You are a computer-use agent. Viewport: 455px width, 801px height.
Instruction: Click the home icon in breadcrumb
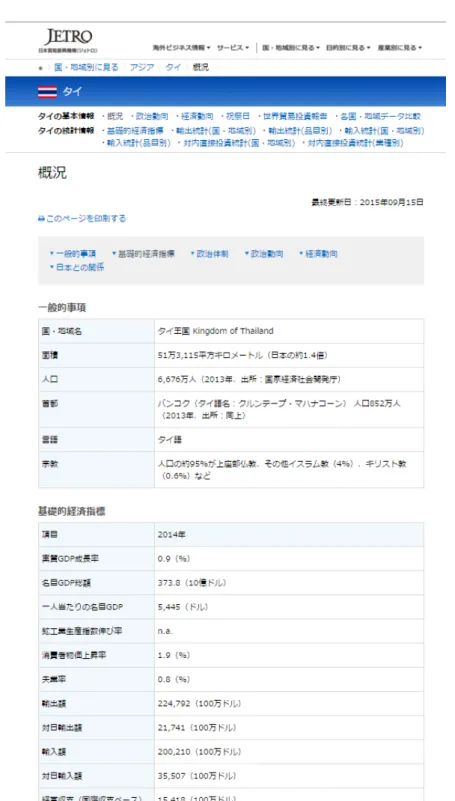41,68
